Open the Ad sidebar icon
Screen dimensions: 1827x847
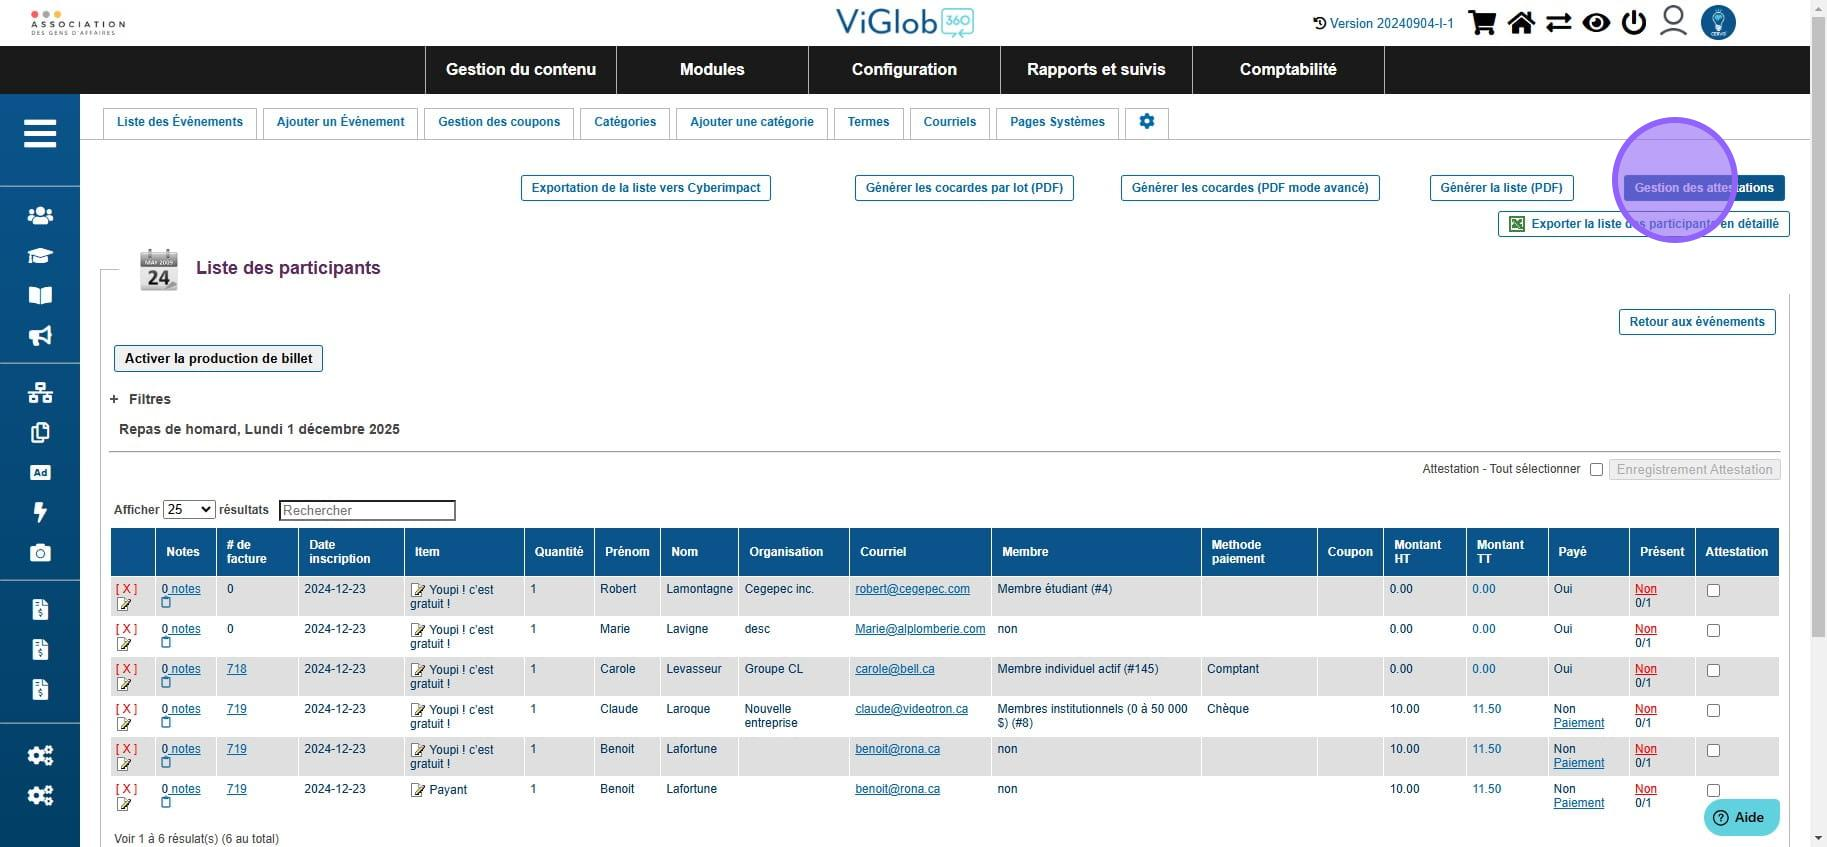point(40,472)
